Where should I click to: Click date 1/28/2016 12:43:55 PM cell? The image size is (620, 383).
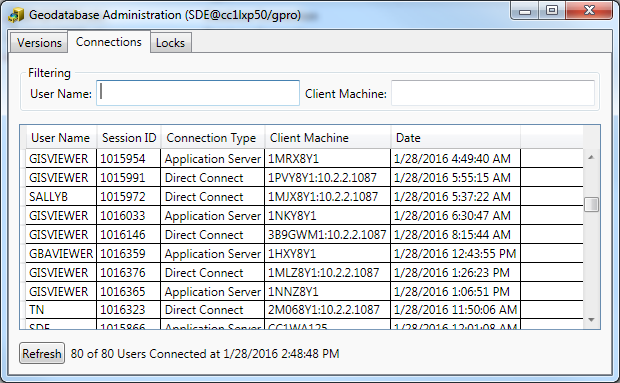click(456, 253)
